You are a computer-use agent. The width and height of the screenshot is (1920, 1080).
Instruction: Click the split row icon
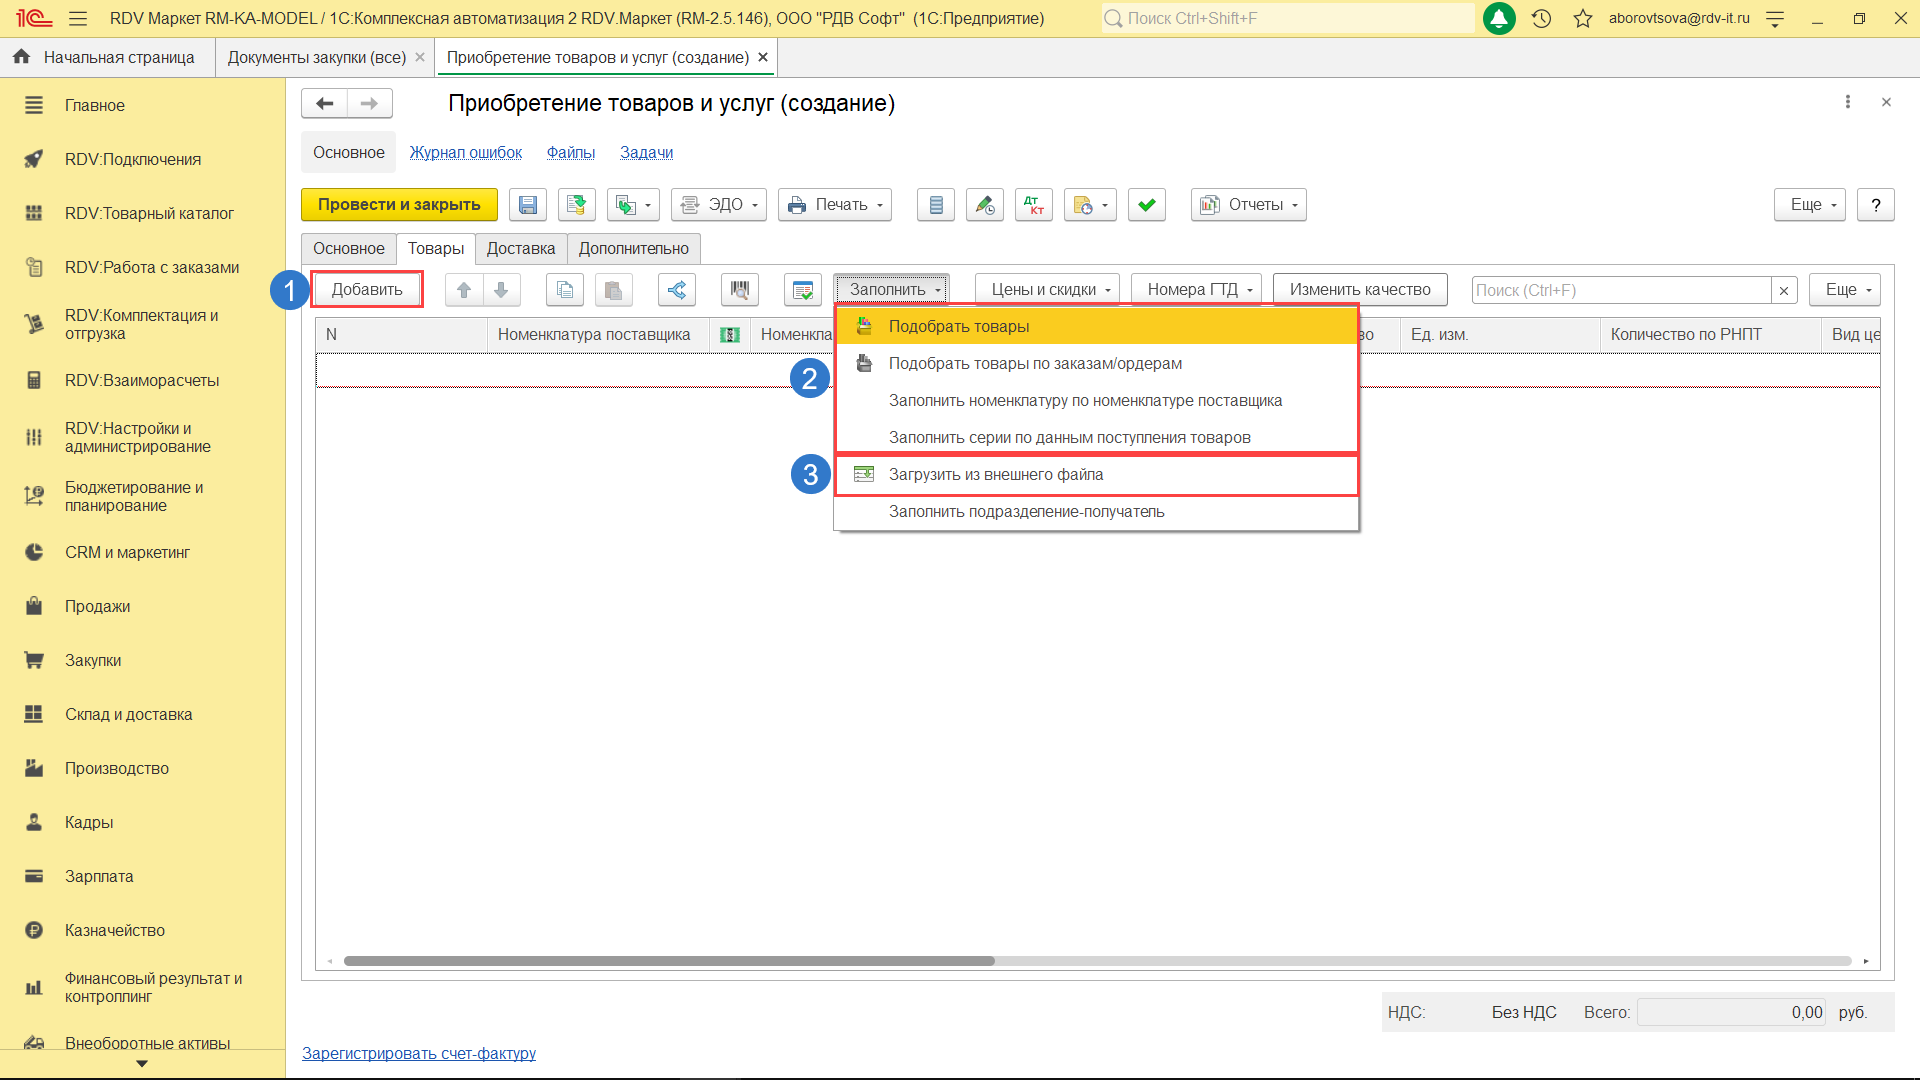(x=677, y=290)
